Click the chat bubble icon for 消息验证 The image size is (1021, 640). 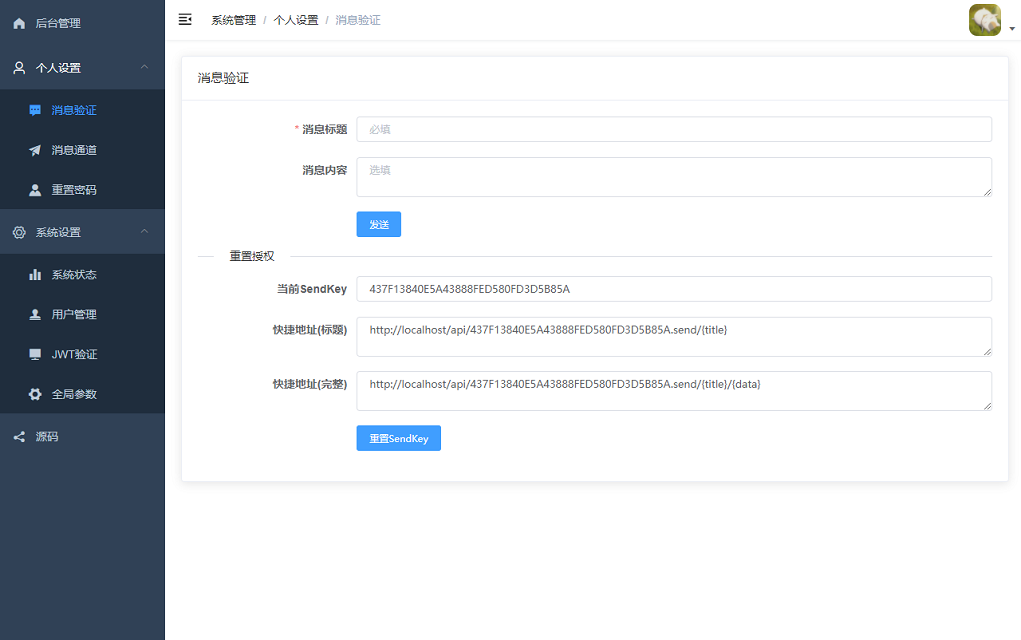click(35, 110)
